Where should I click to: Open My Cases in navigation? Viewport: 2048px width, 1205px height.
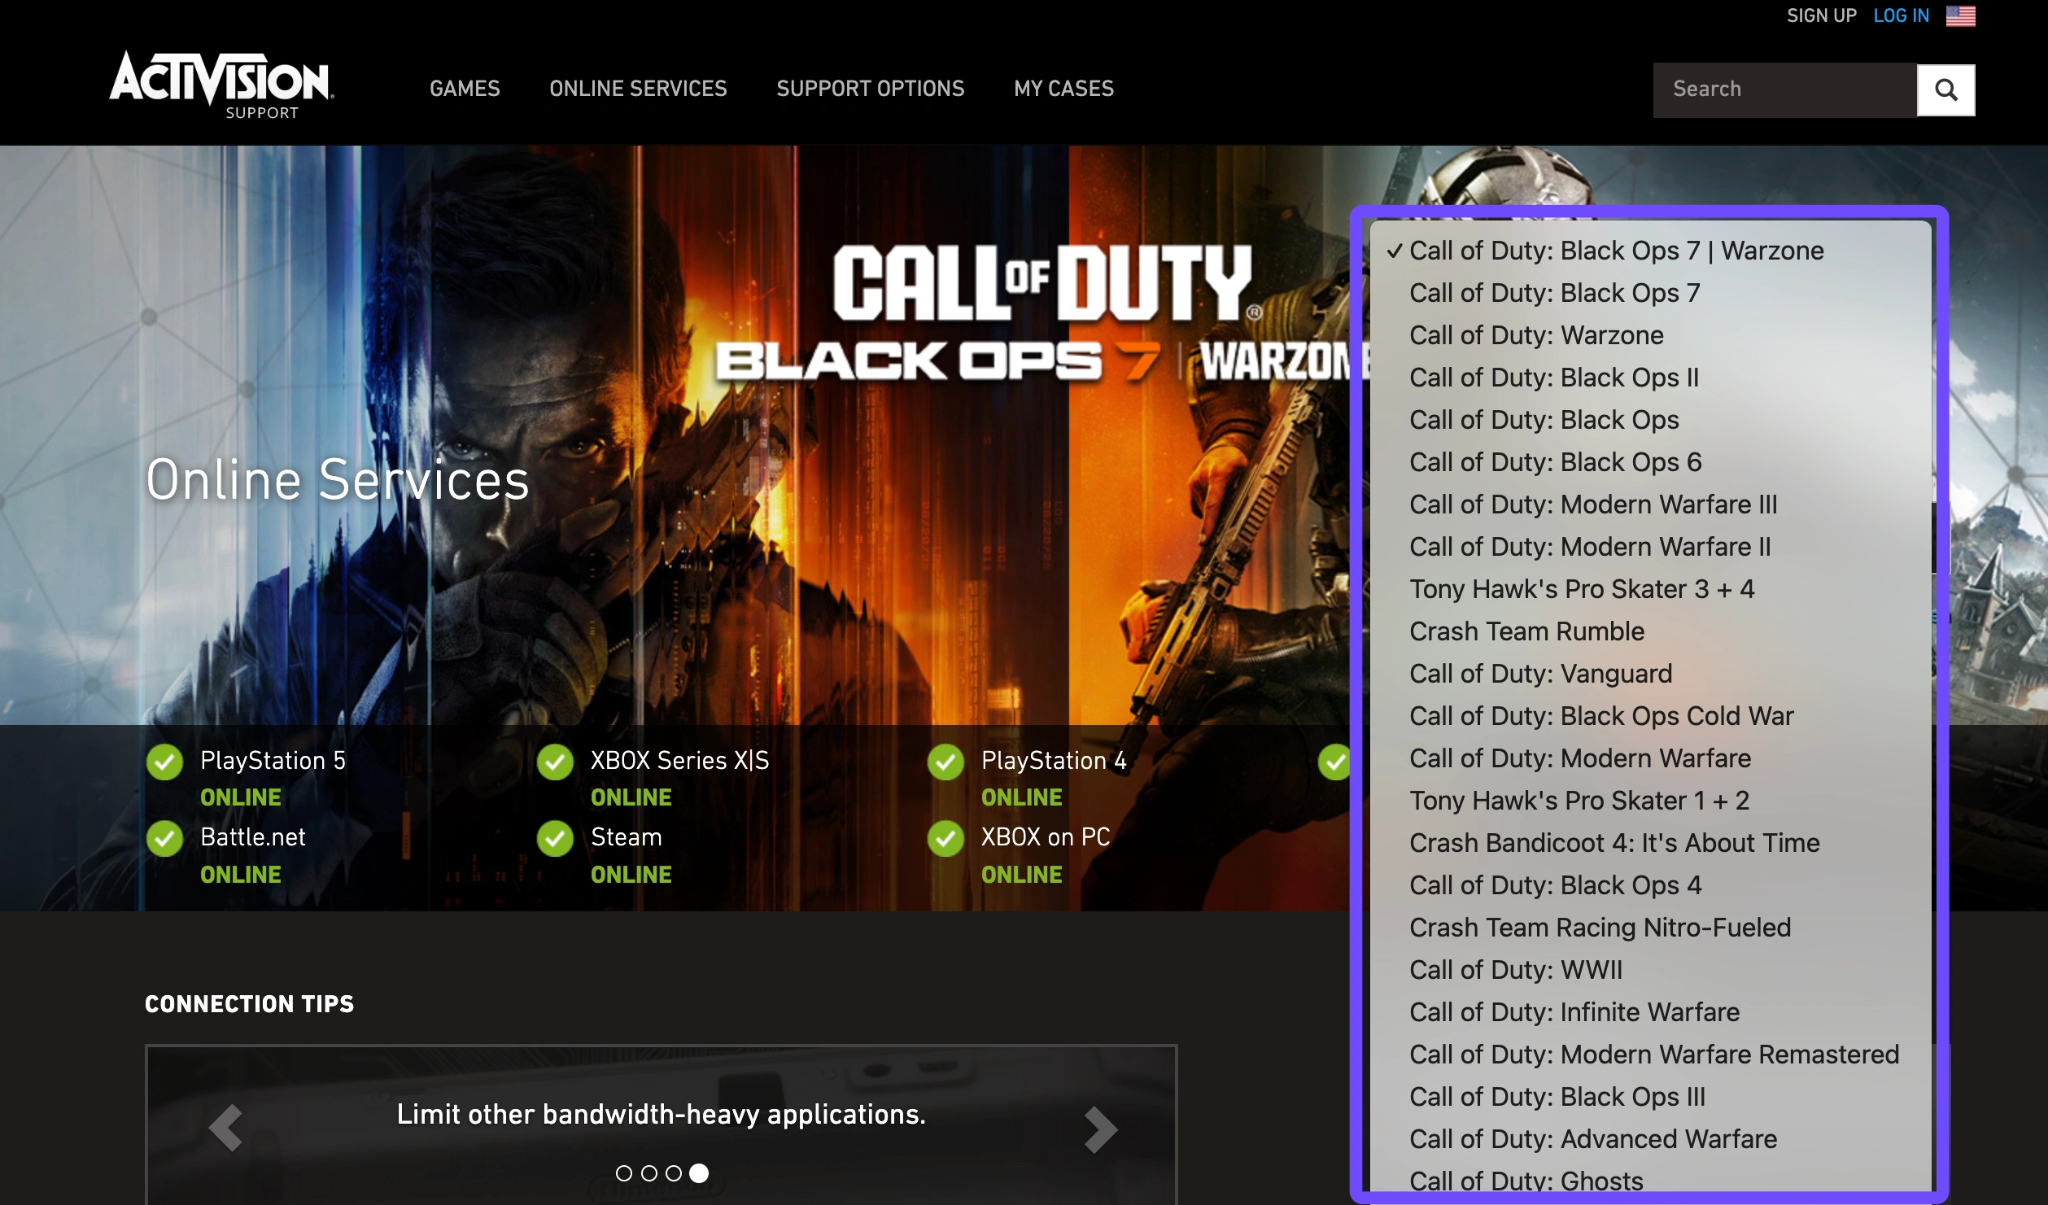tap(1064, 89)
